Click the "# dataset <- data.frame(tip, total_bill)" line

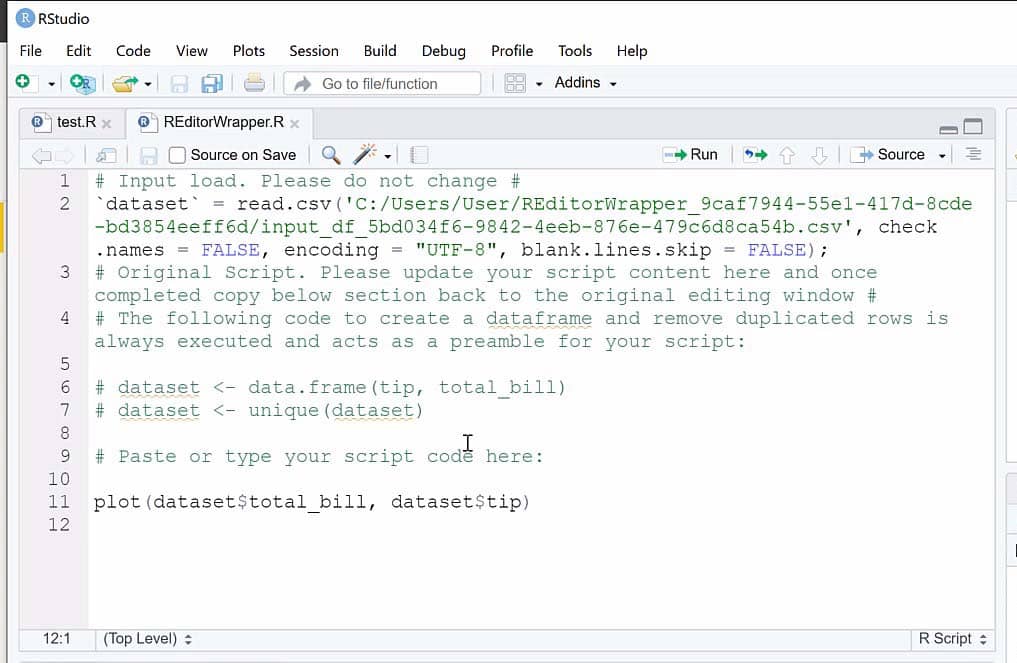[x=330, y=388]
